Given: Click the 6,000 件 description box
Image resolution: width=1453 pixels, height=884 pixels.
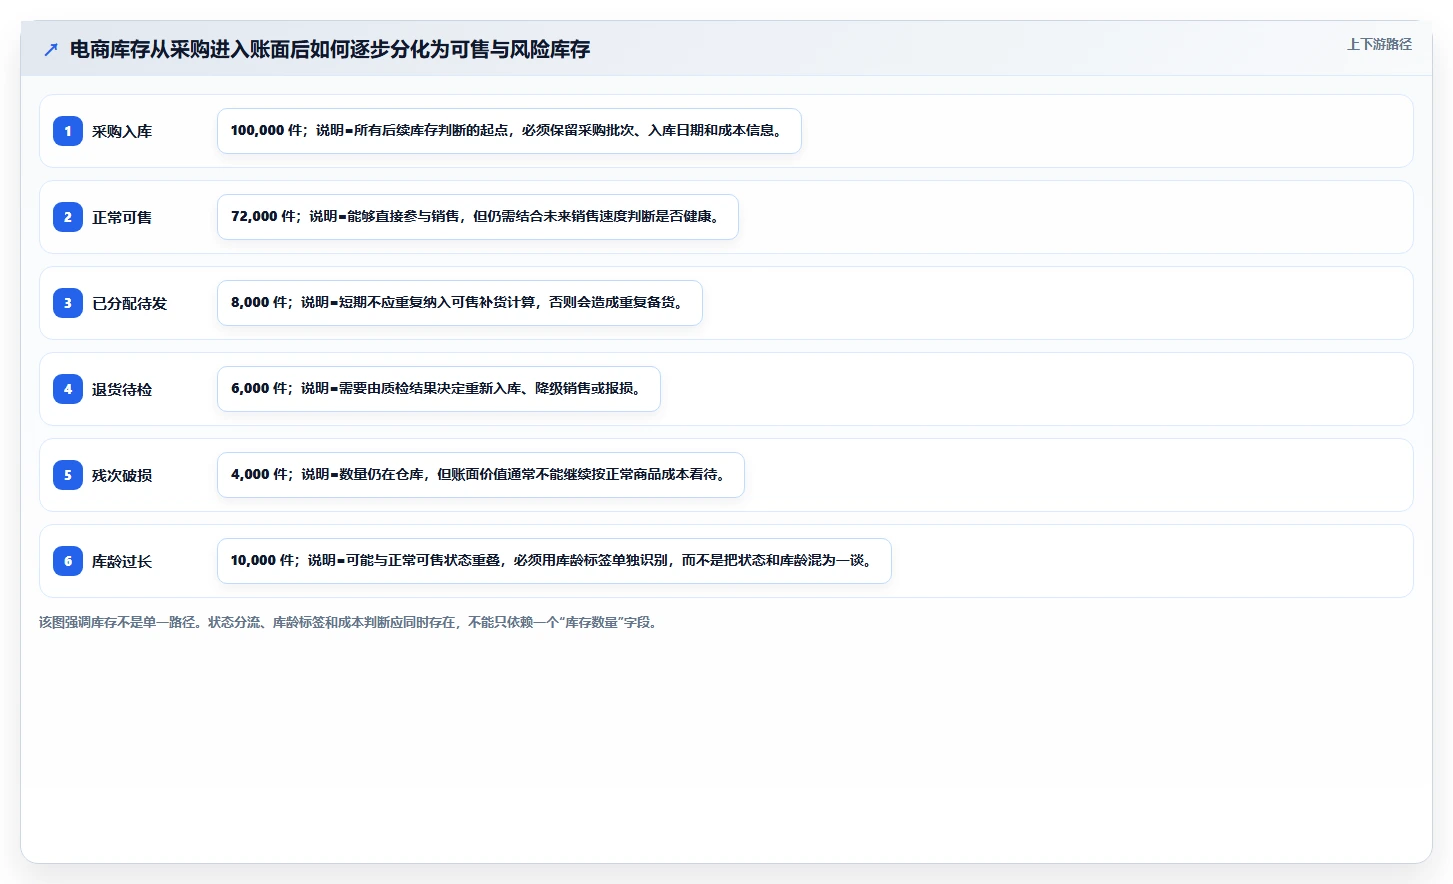Looking at the screenshot, I should pyautogui.click(x=439, y=389).
